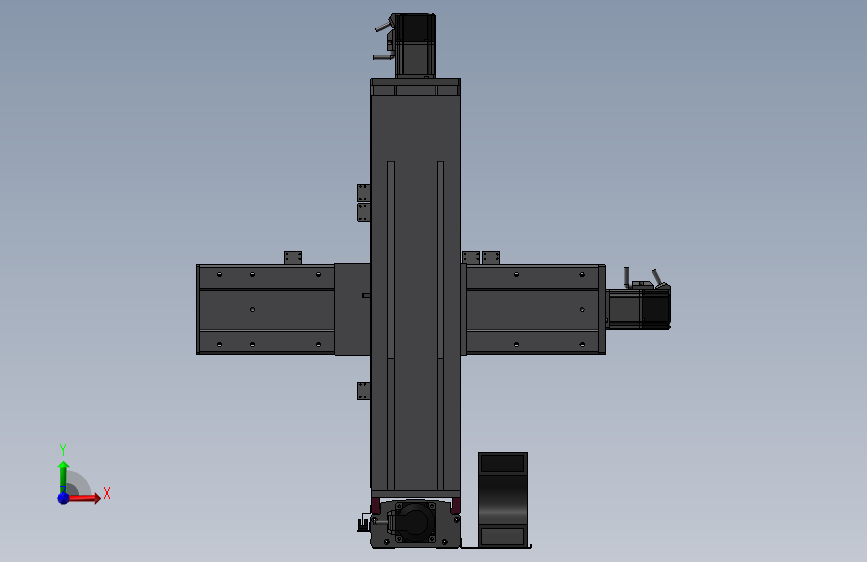Select the right section of the horizontal actuator
Viewport: 867px width, 562px height.
tap(534, 309)
